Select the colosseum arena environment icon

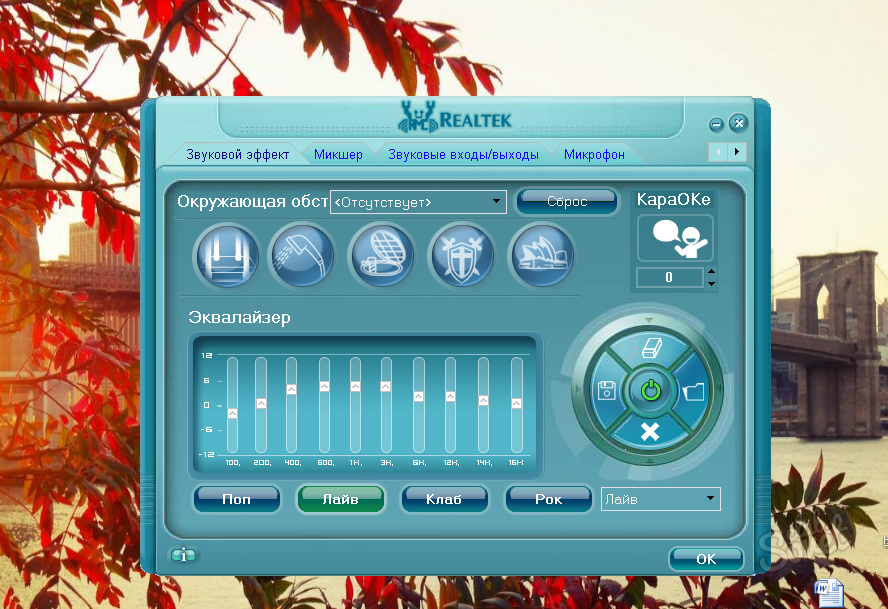pos(381,256)
